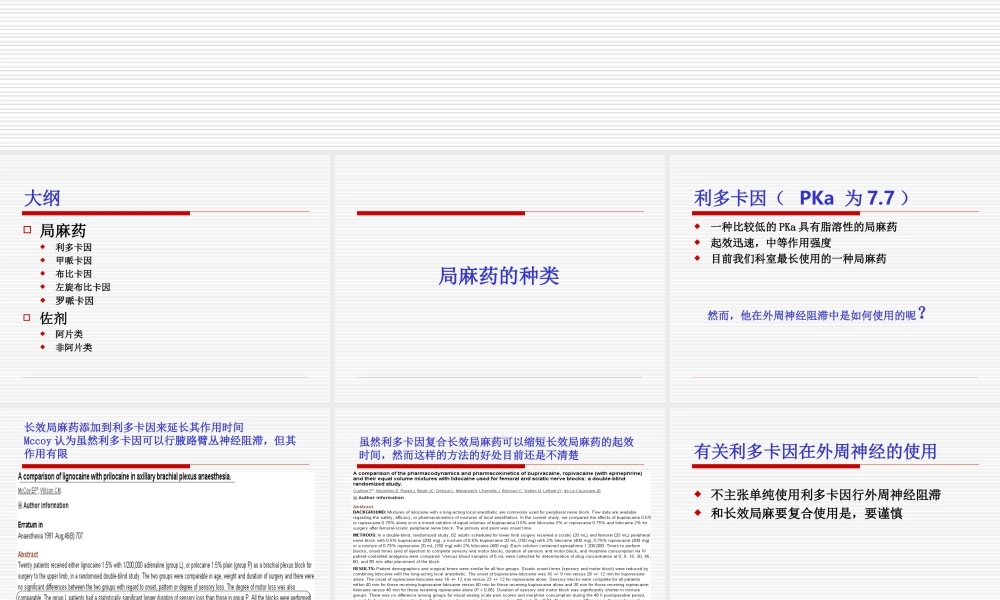
Task: Select the 有关利多卡因在外周神经的使用 slide
Action: 835,500
